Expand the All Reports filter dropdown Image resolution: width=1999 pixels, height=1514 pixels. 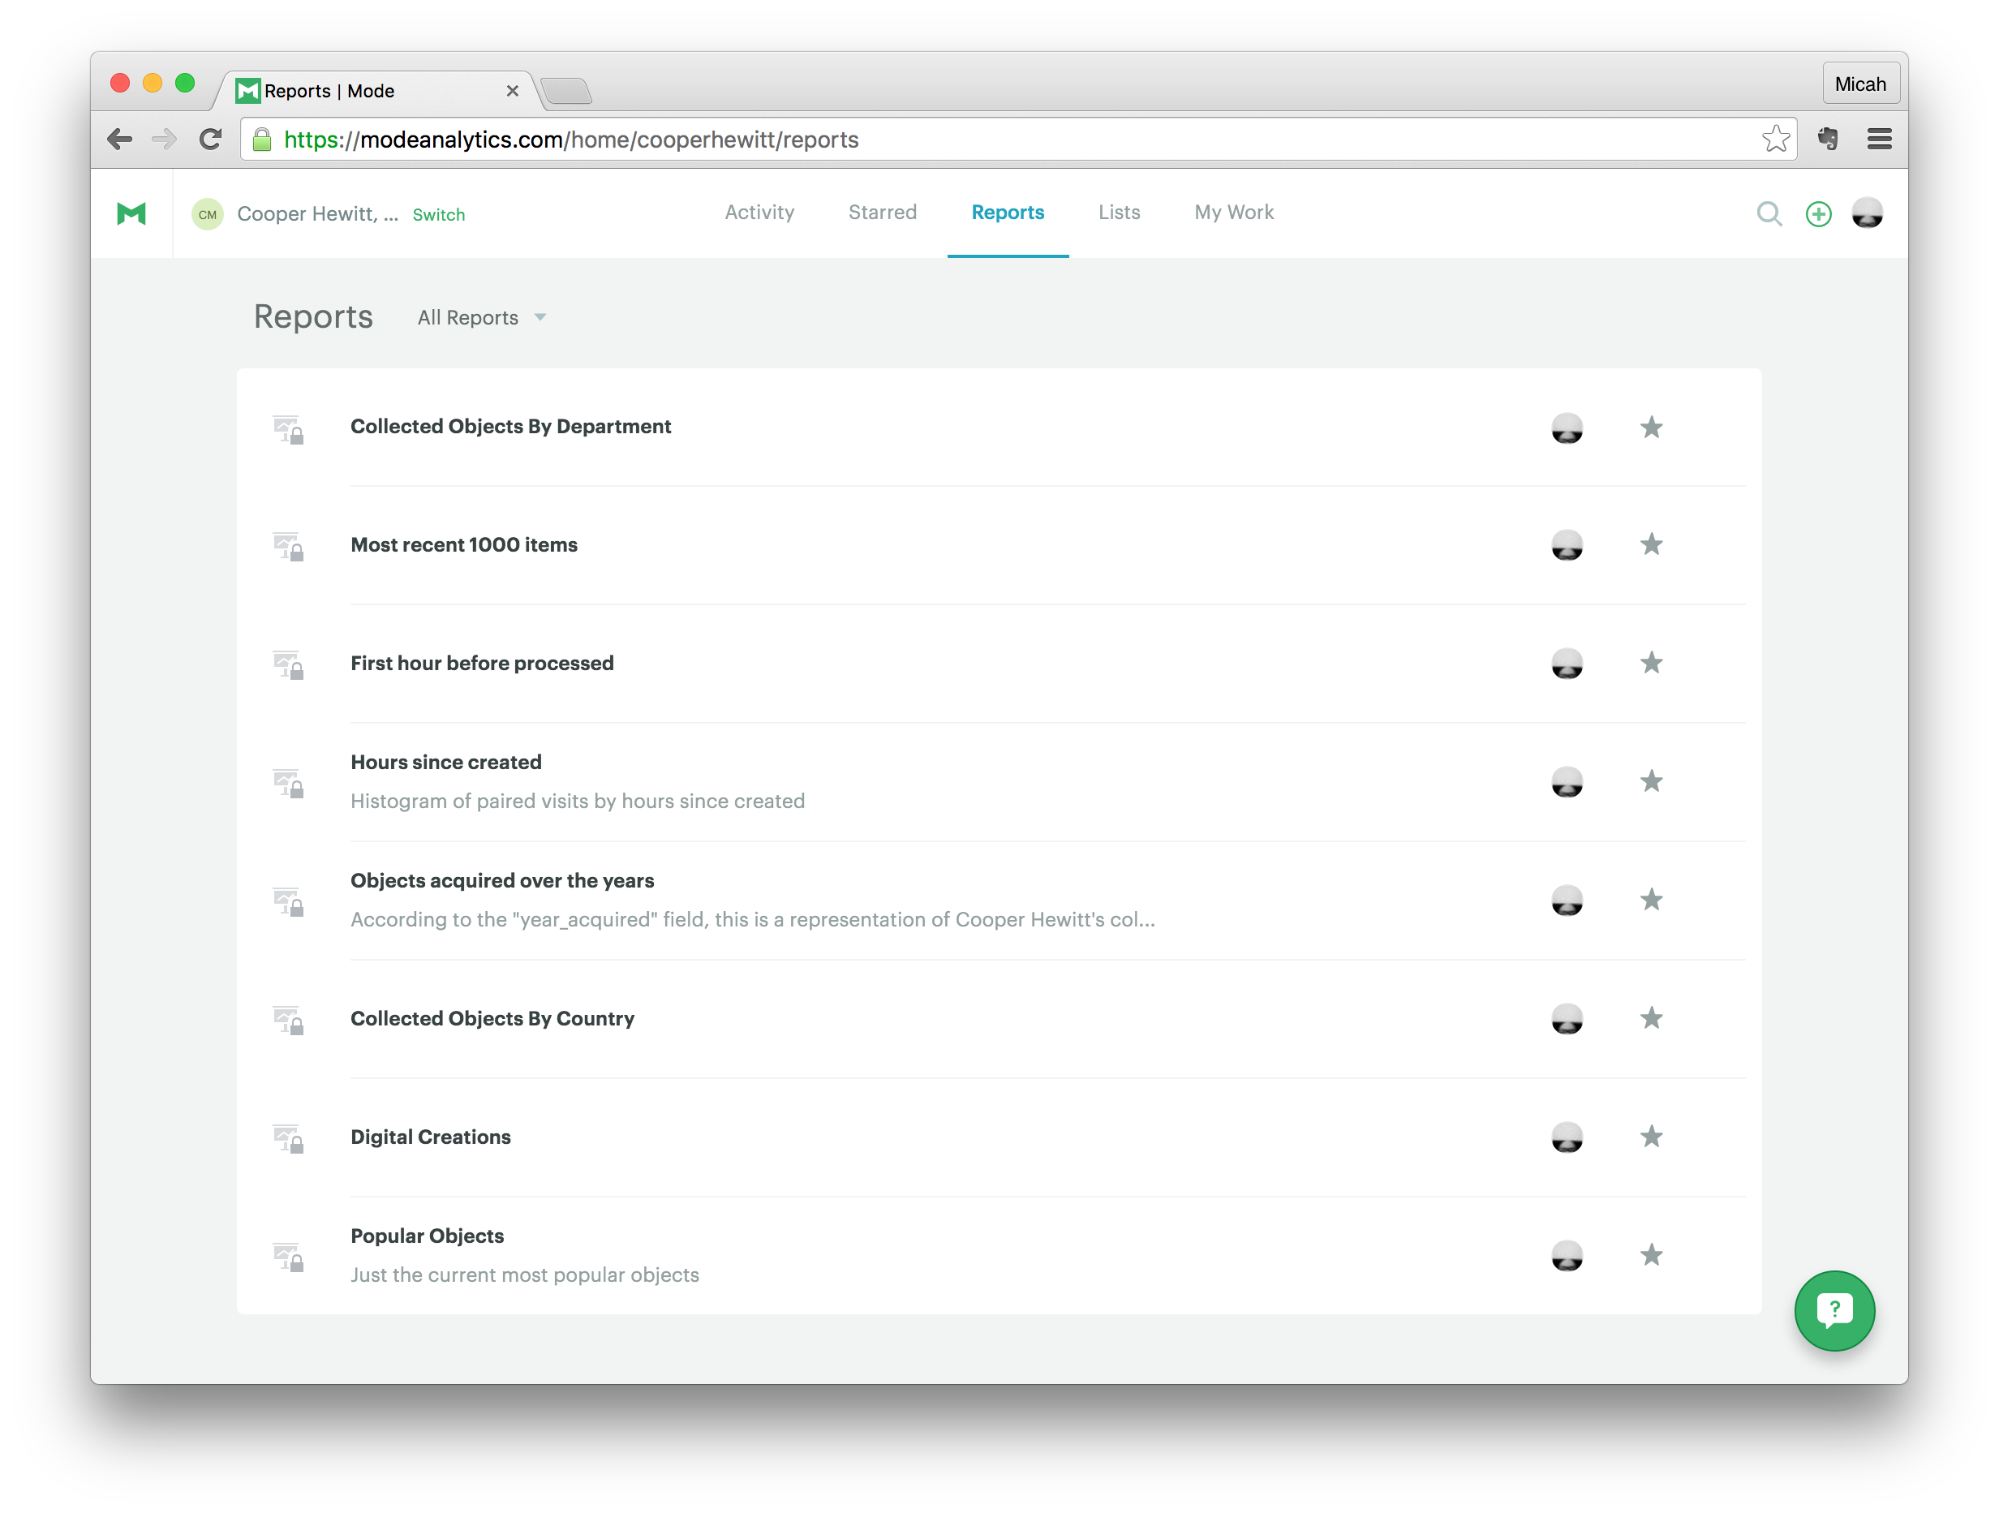(482, 318)
